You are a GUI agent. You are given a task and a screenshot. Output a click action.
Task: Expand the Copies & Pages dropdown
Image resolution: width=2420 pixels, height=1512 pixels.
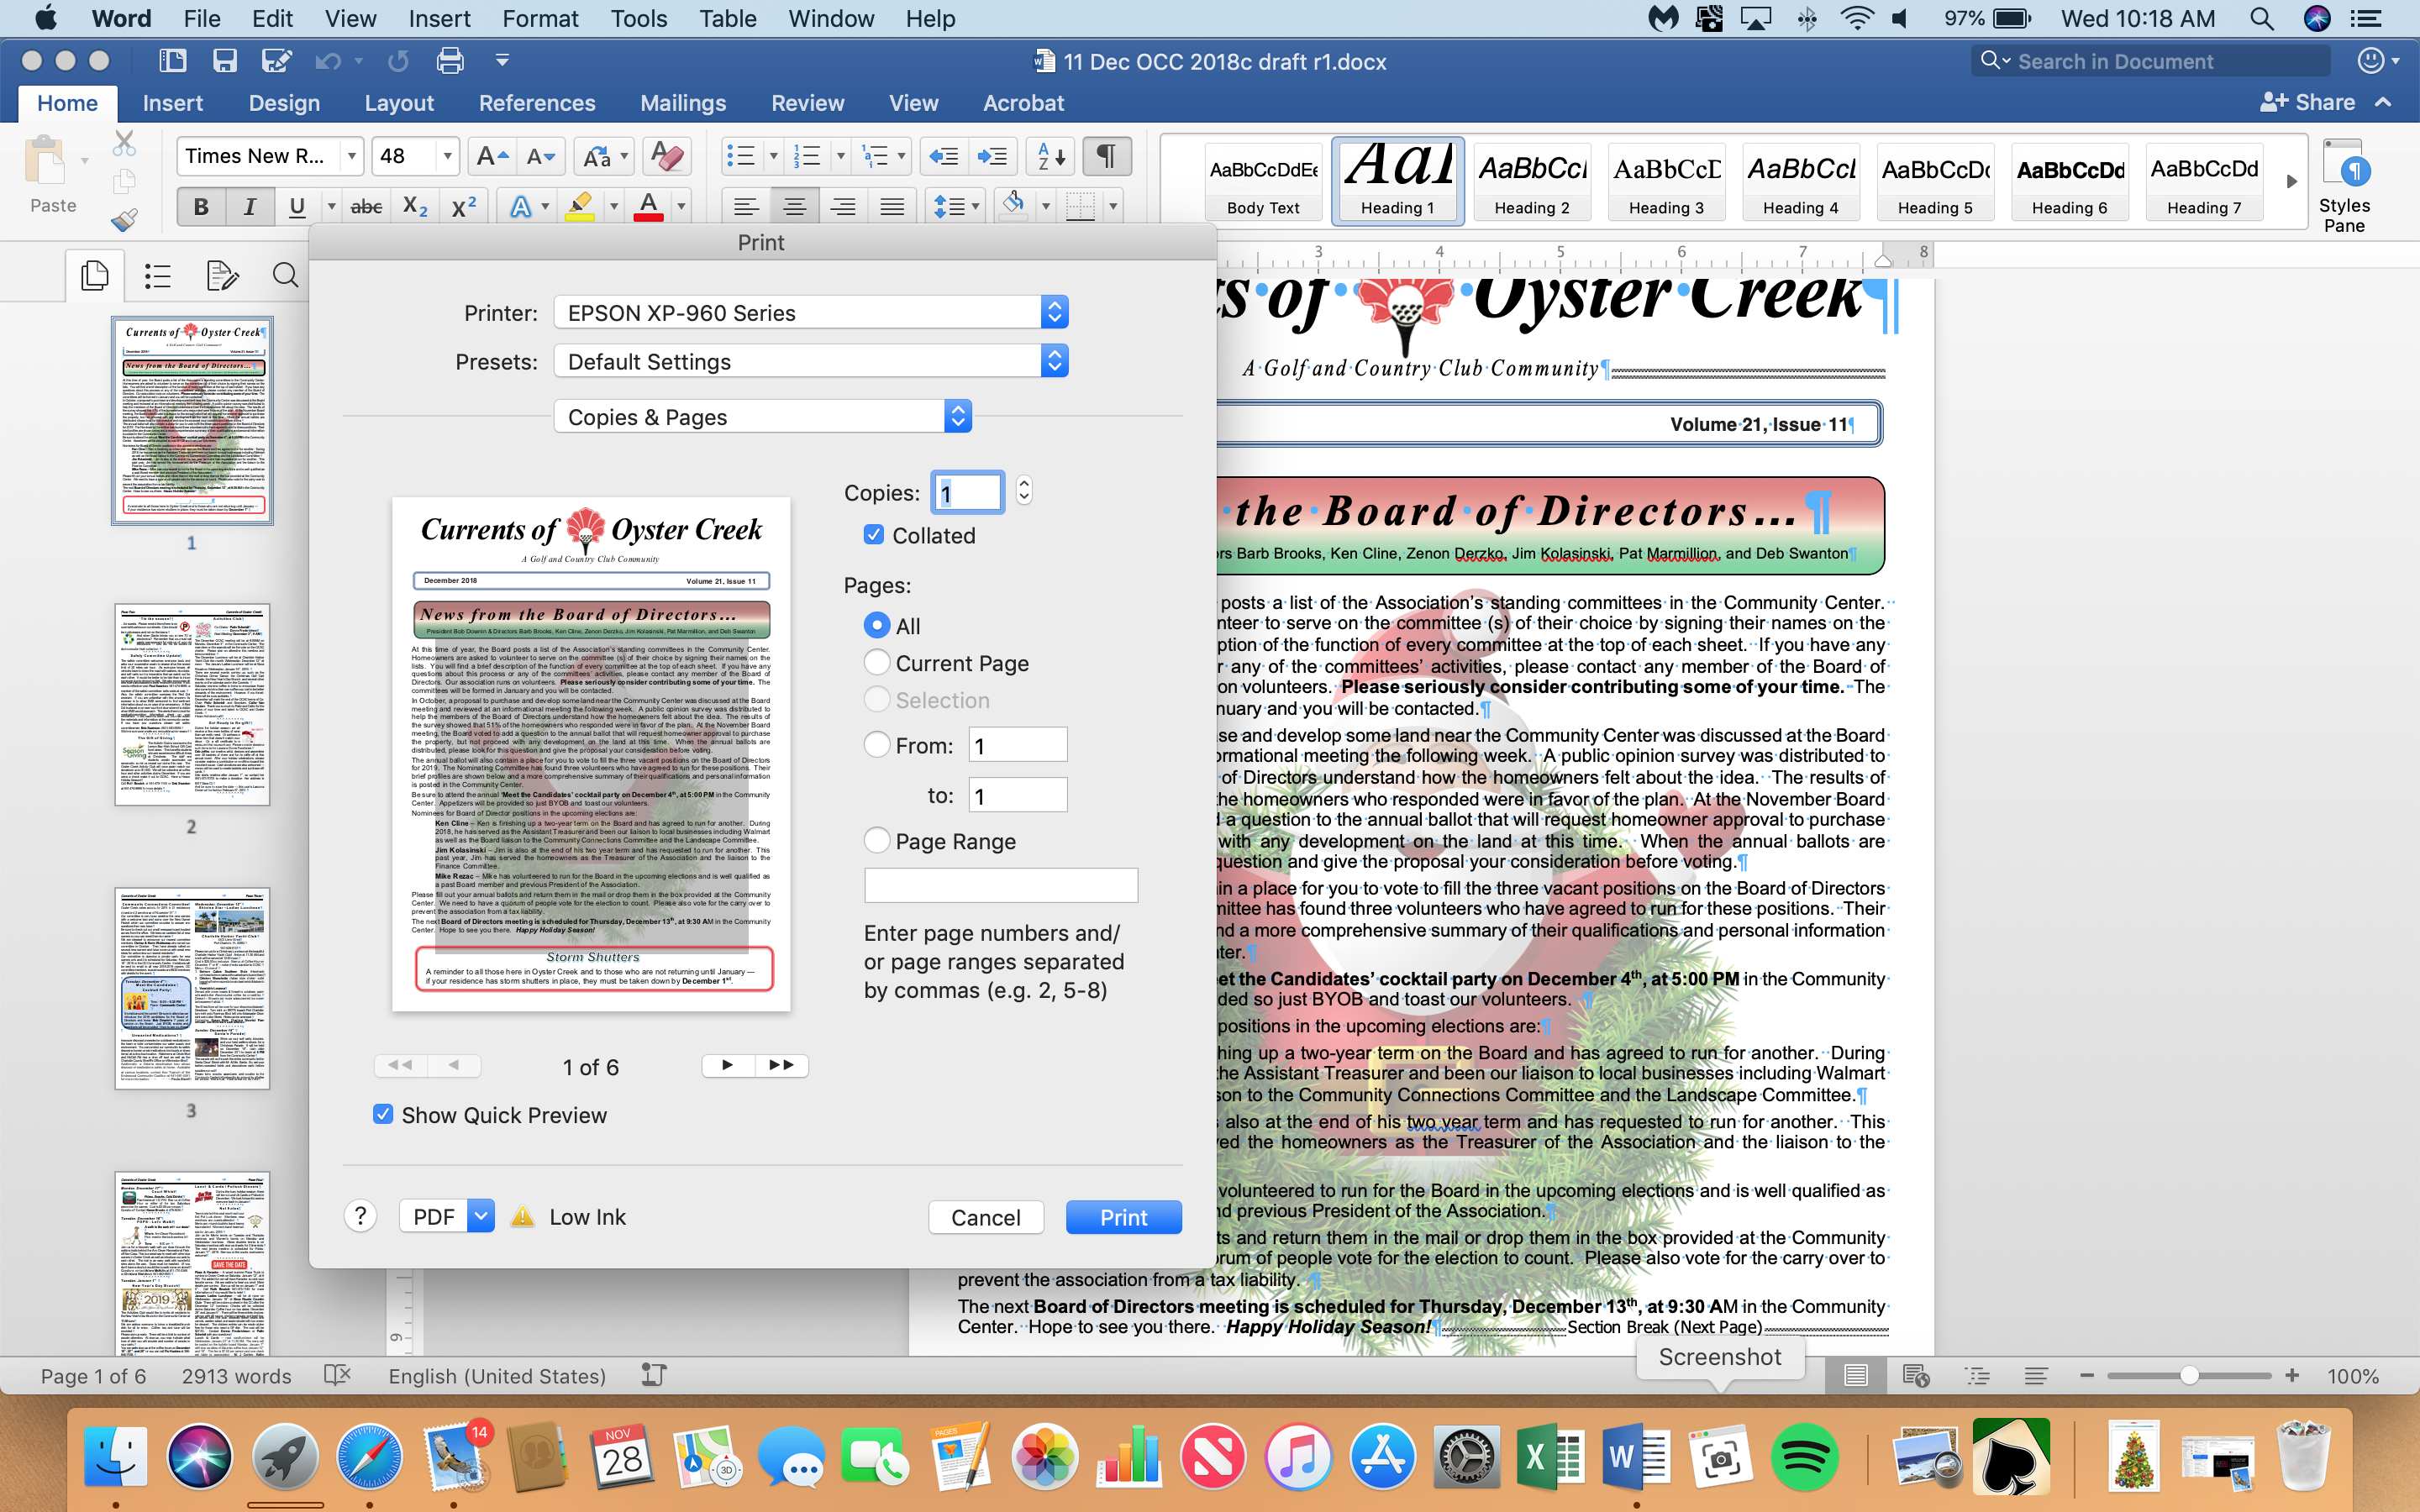point(762,417)
